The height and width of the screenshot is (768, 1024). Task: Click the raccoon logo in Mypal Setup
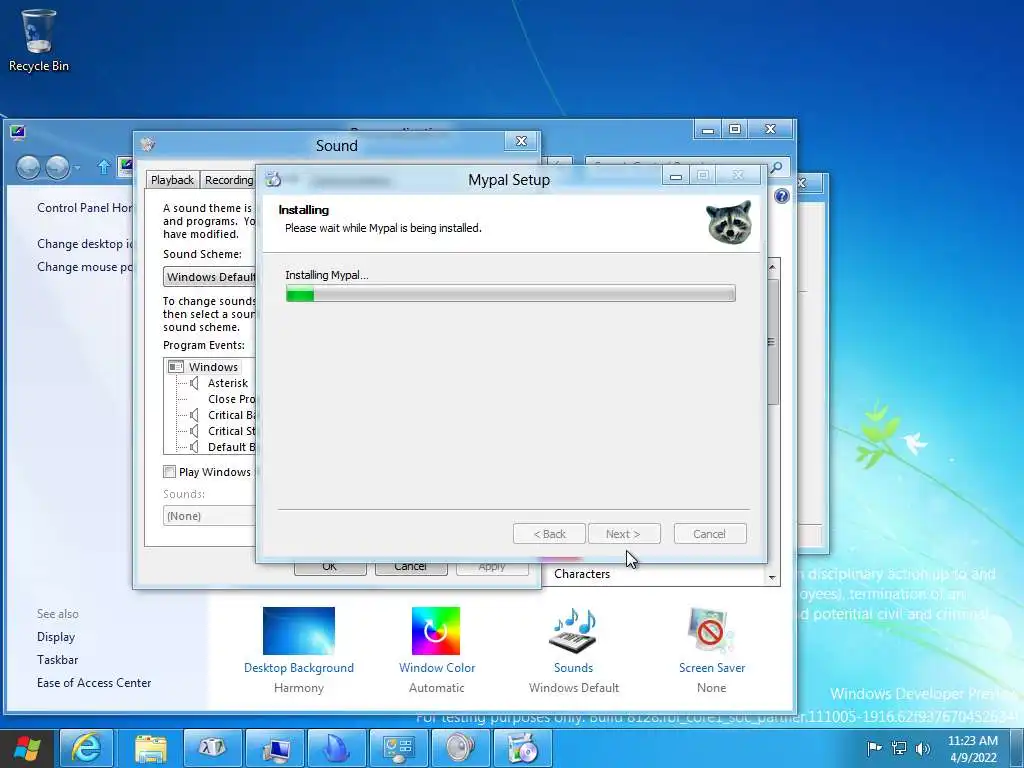point(729,222)
